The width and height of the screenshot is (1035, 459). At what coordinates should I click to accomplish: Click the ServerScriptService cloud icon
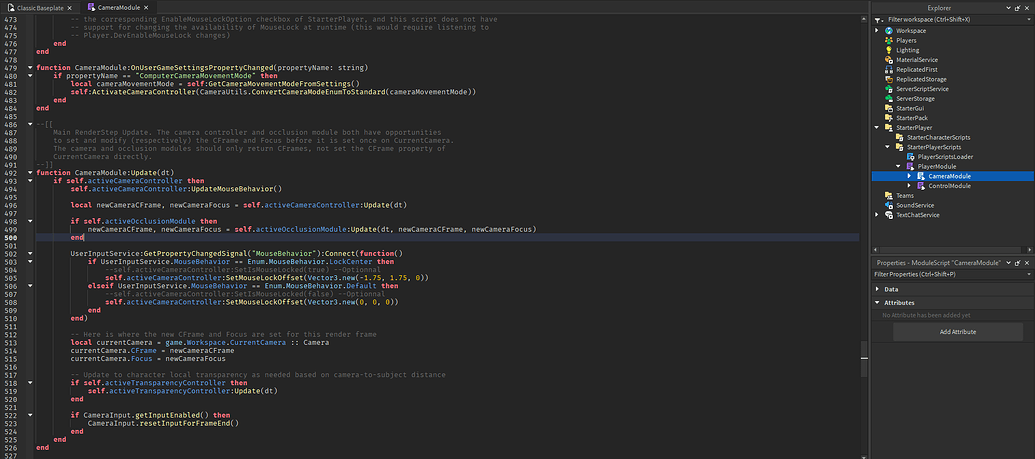[x=888, y=88]
